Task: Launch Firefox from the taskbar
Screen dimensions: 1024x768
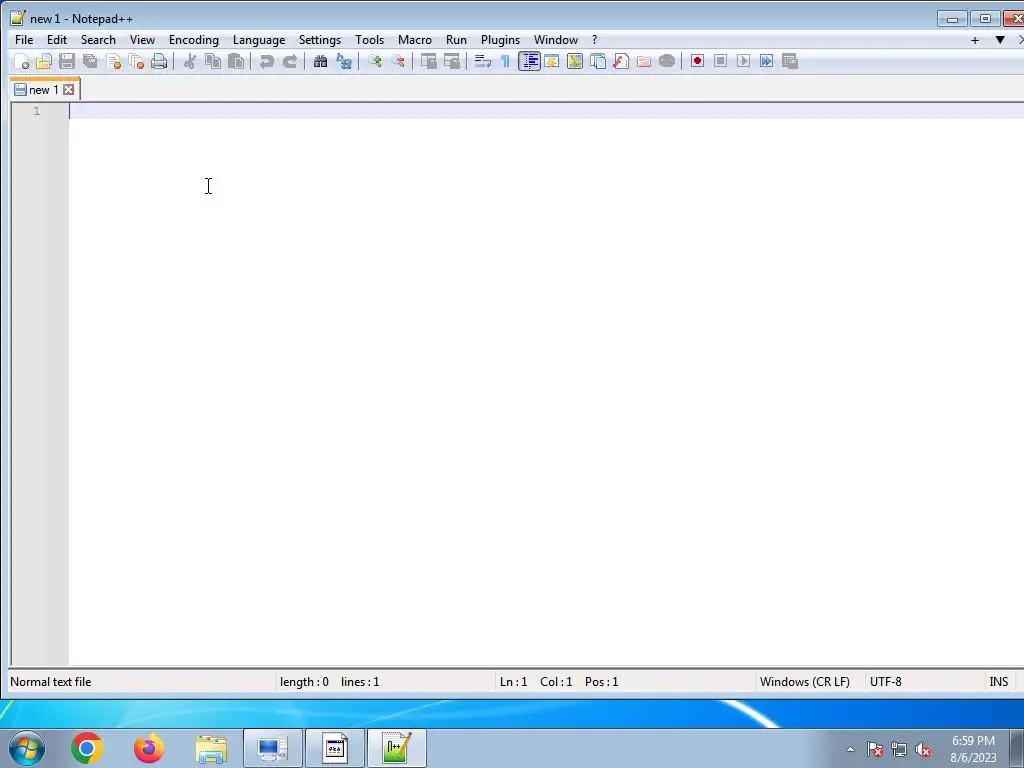Action: pyautogui.click(x=149, y=748)
